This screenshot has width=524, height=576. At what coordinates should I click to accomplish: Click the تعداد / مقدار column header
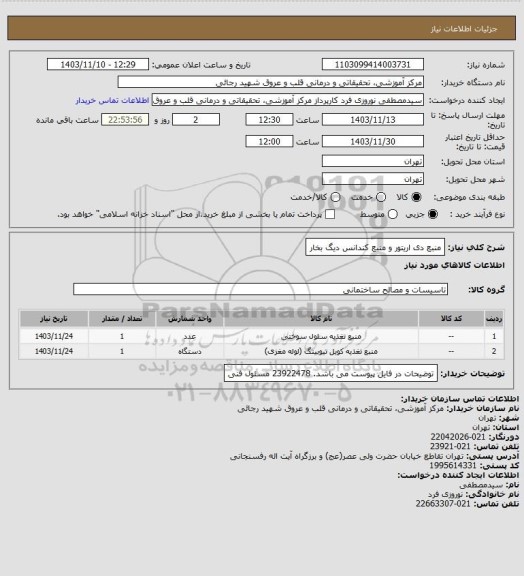click(122, 319)
